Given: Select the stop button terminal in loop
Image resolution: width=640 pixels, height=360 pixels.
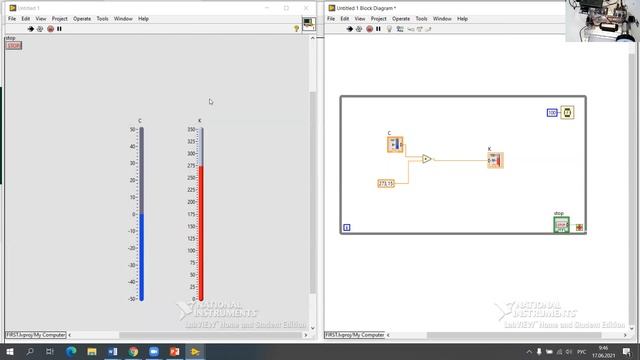Looking at the screenshot, I should (561, 225).
